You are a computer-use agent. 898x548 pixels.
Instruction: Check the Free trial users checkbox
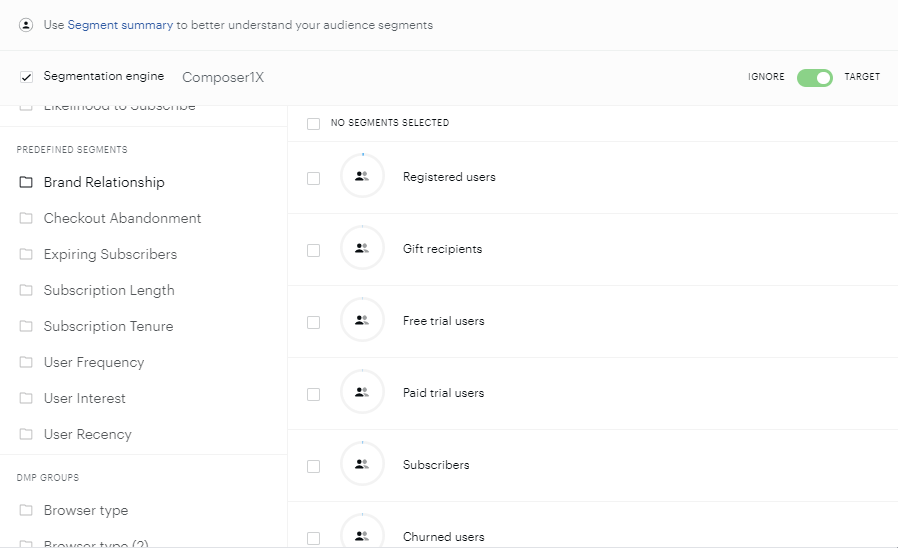(313, 322)
